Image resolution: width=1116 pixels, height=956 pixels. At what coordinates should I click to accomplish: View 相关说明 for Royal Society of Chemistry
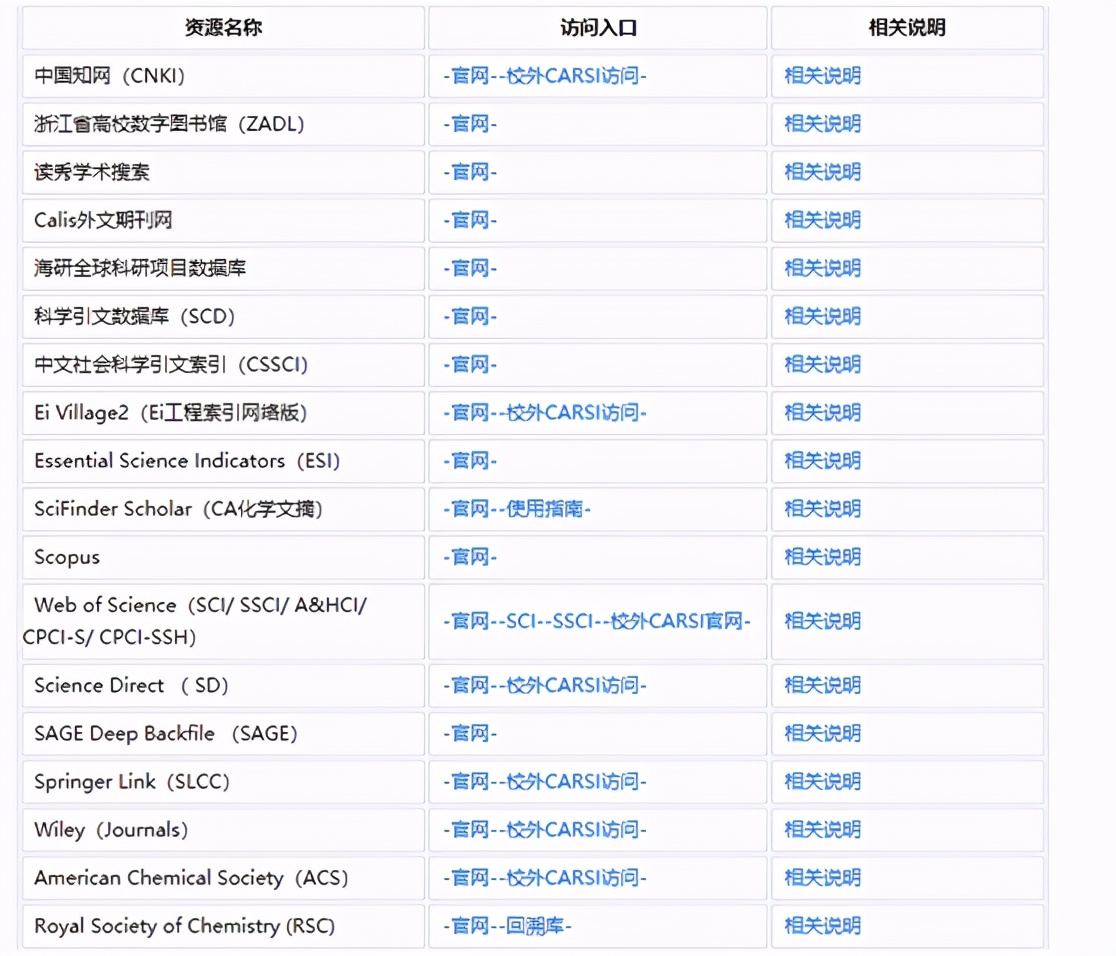pyautogui.click(x=823, y=926)
